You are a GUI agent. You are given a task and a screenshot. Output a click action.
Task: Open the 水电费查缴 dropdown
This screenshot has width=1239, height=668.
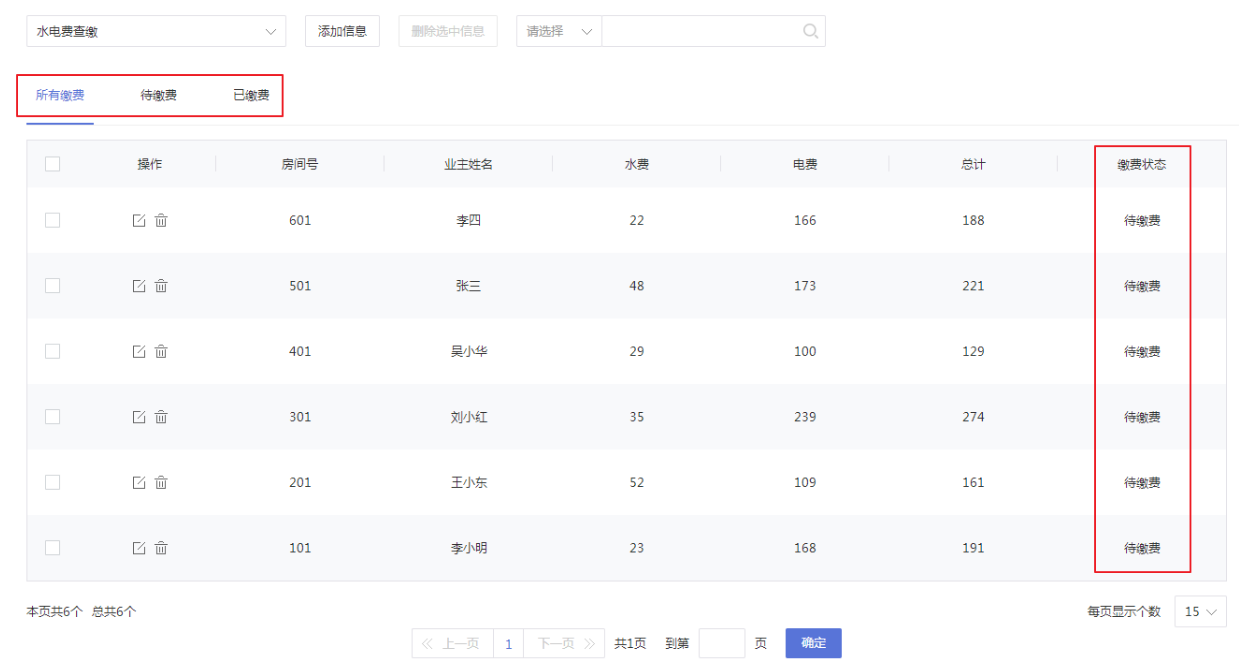(x=155, y=31)
